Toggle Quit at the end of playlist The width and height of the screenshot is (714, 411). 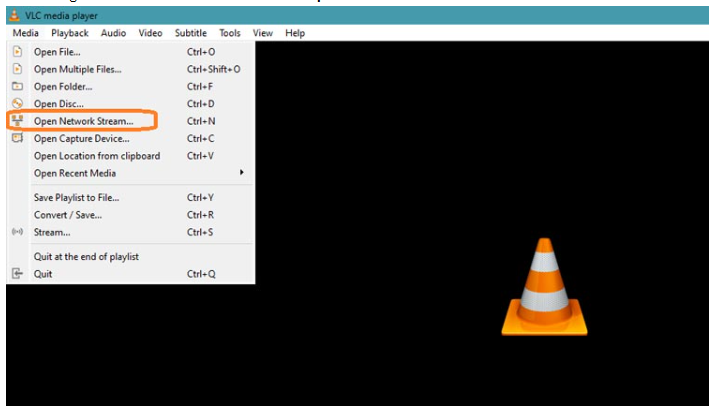86,257
